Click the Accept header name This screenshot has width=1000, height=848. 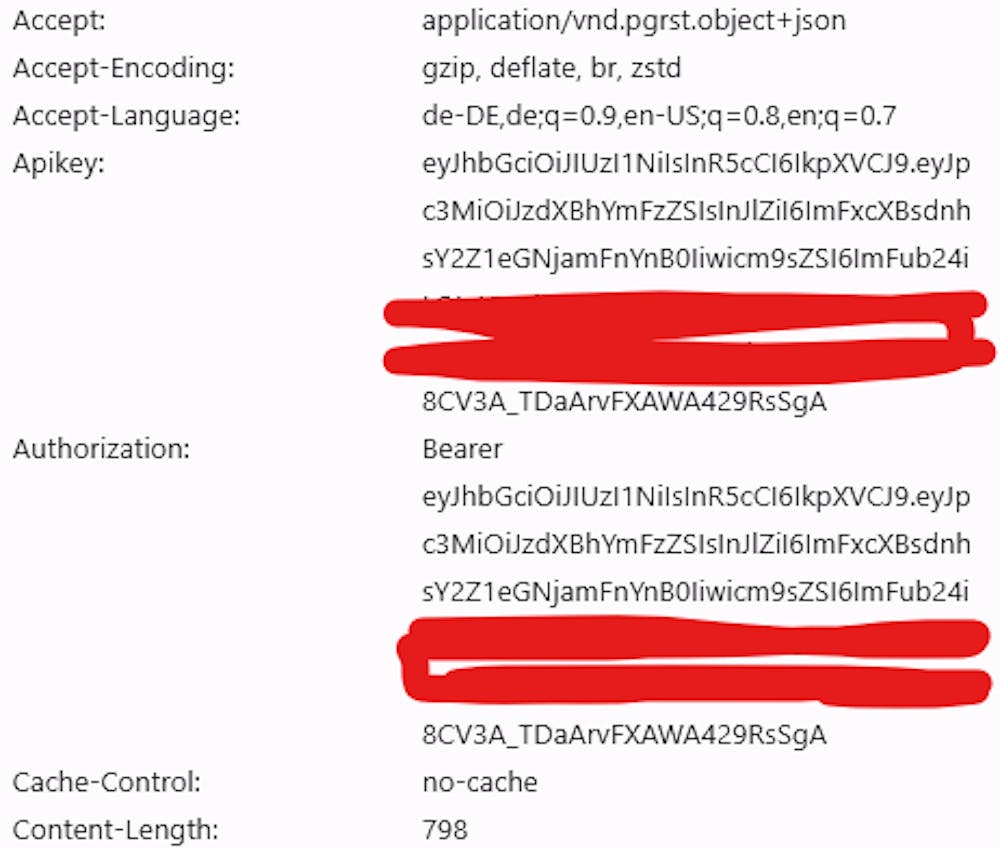tap(59, 21)
